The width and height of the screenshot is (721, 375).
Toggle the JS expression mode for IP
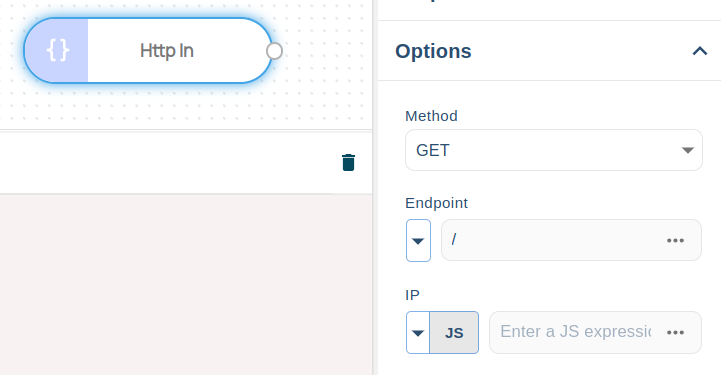click(454, 333)
